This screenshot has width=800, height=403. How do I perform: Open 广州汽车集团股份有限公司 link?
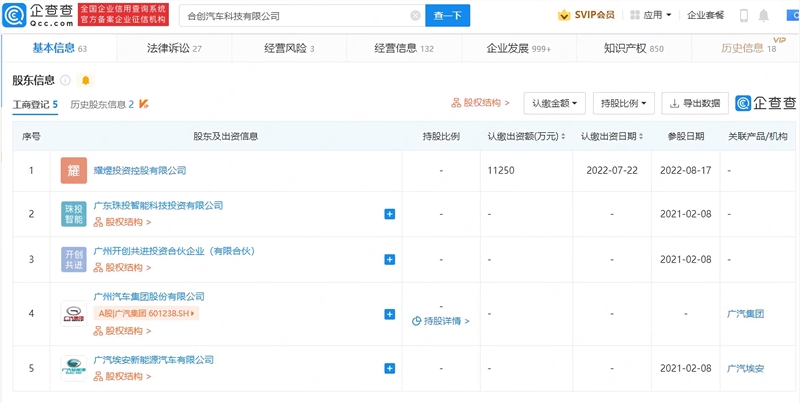click(149, 296)
